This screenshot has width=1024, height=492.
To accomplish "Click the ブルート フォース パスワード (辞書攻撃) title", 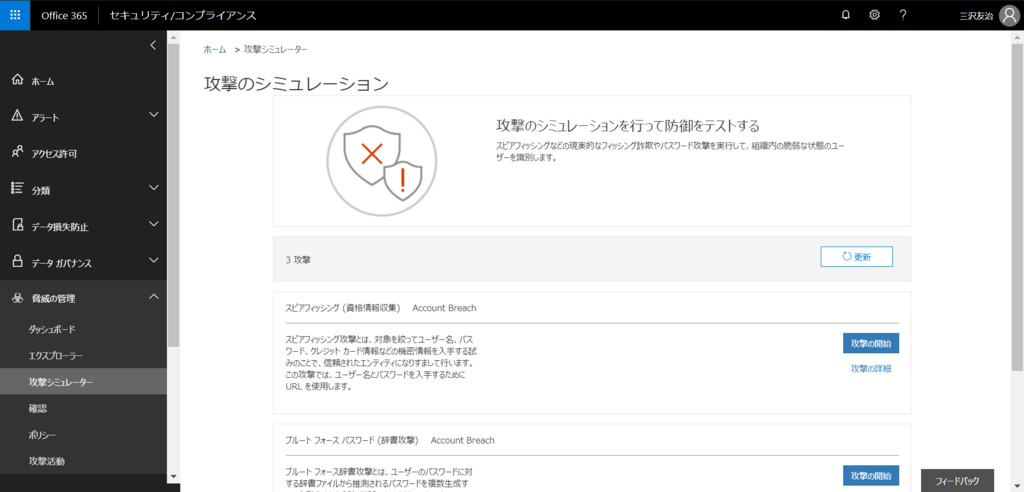I will tap(352, 440).
